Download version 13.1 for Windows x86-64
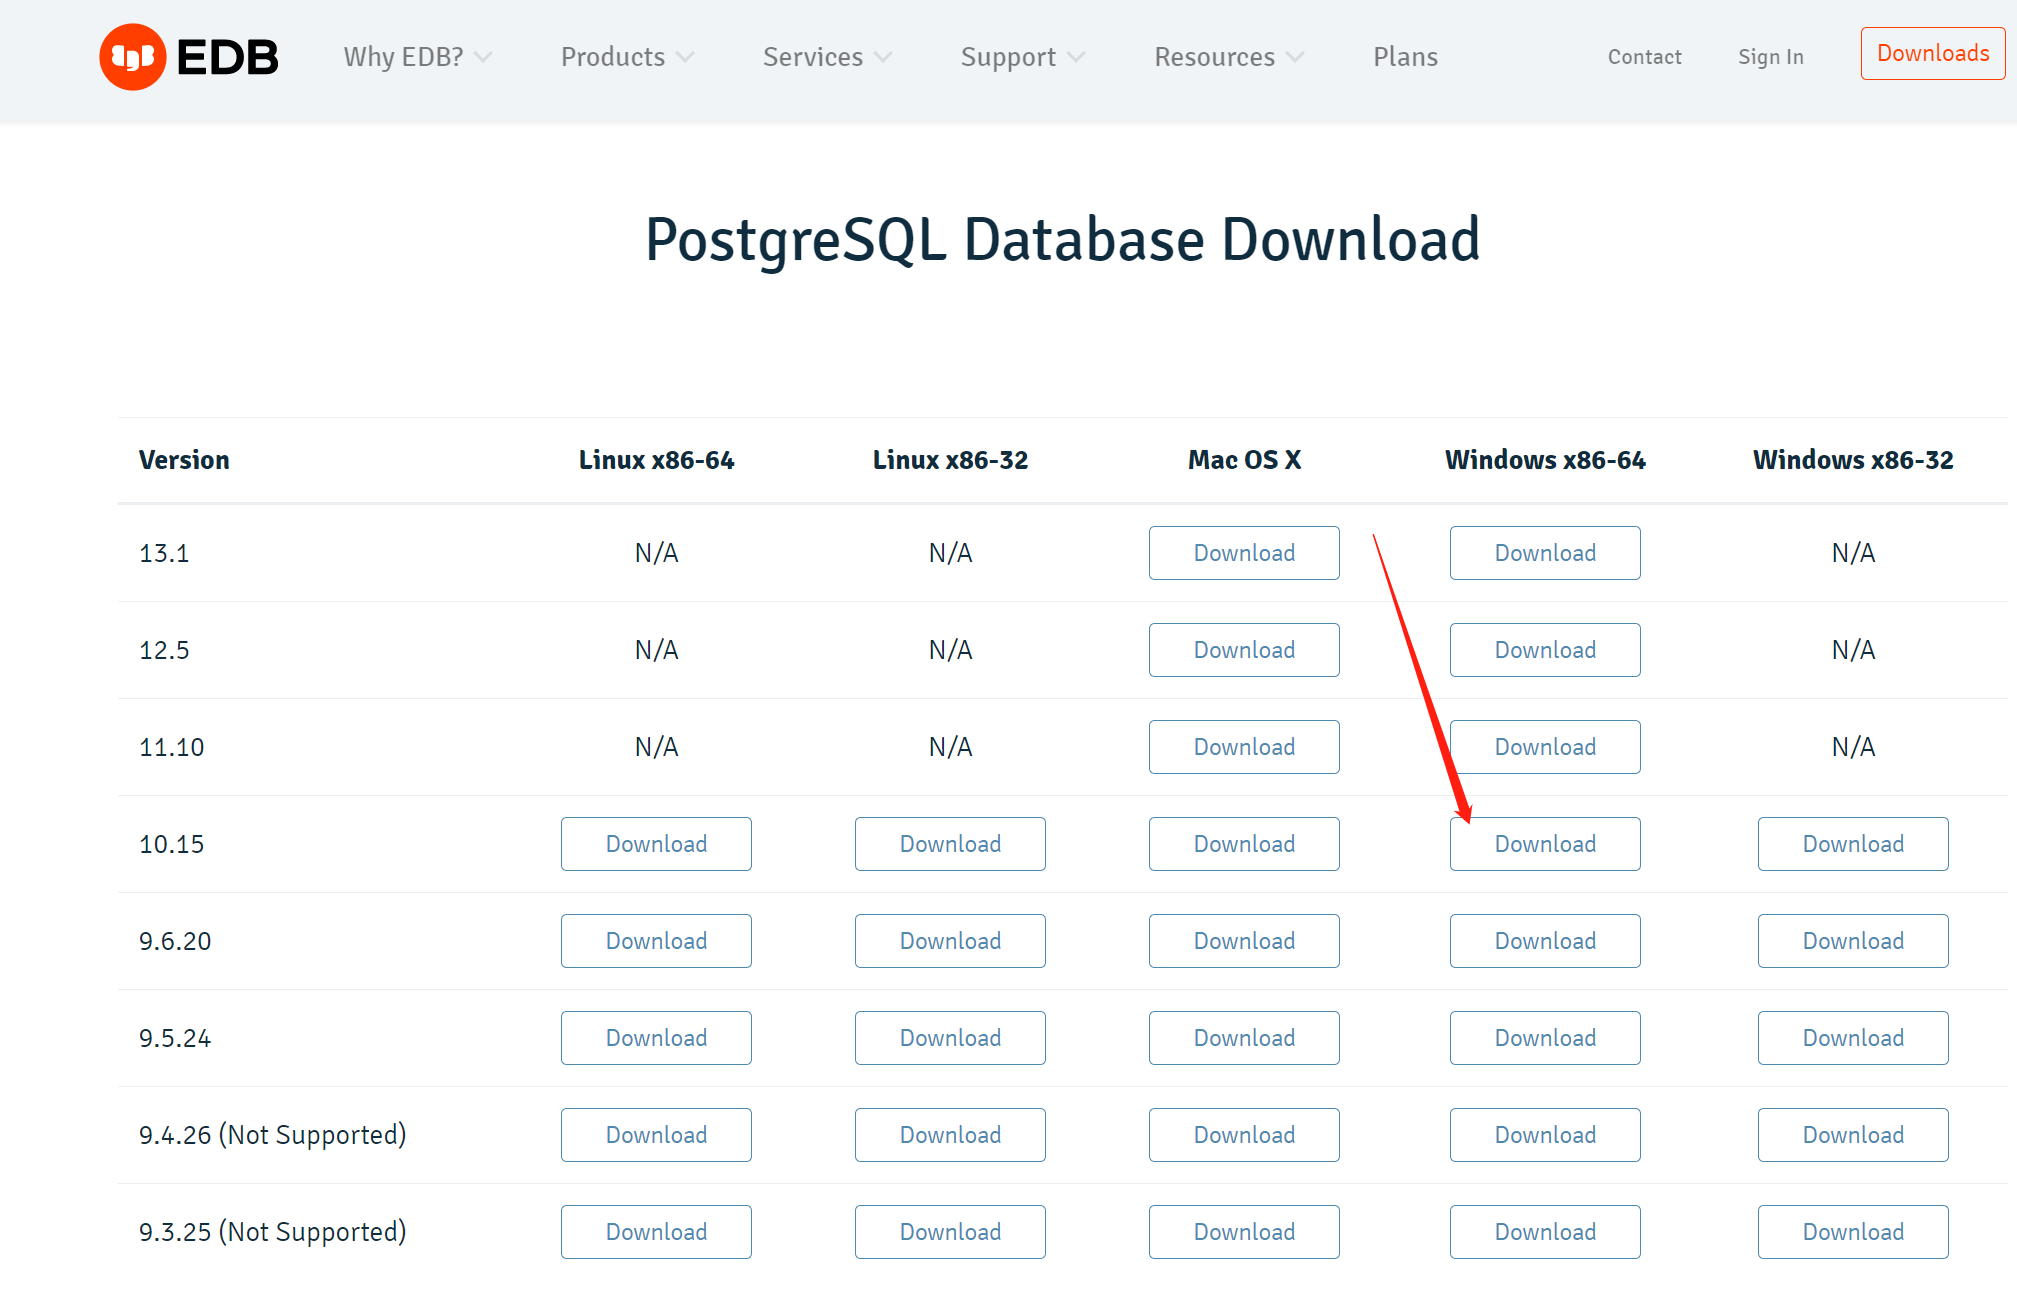Viewport: 2017px width, 1301px height. (x=1544, y=552)
